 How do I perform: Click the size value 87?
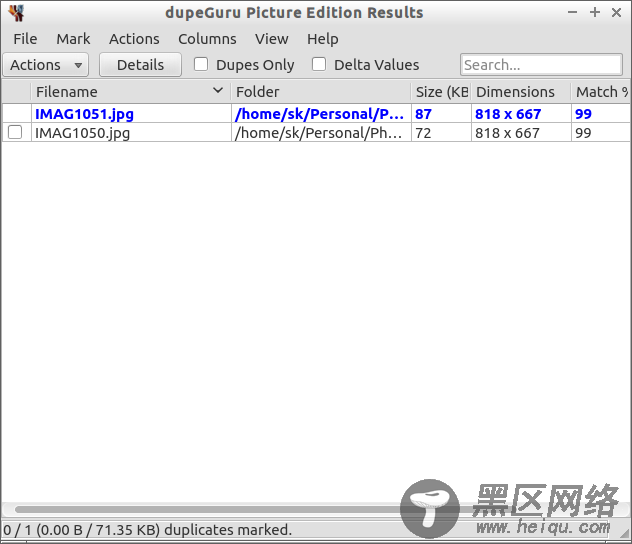click(423, 114)
